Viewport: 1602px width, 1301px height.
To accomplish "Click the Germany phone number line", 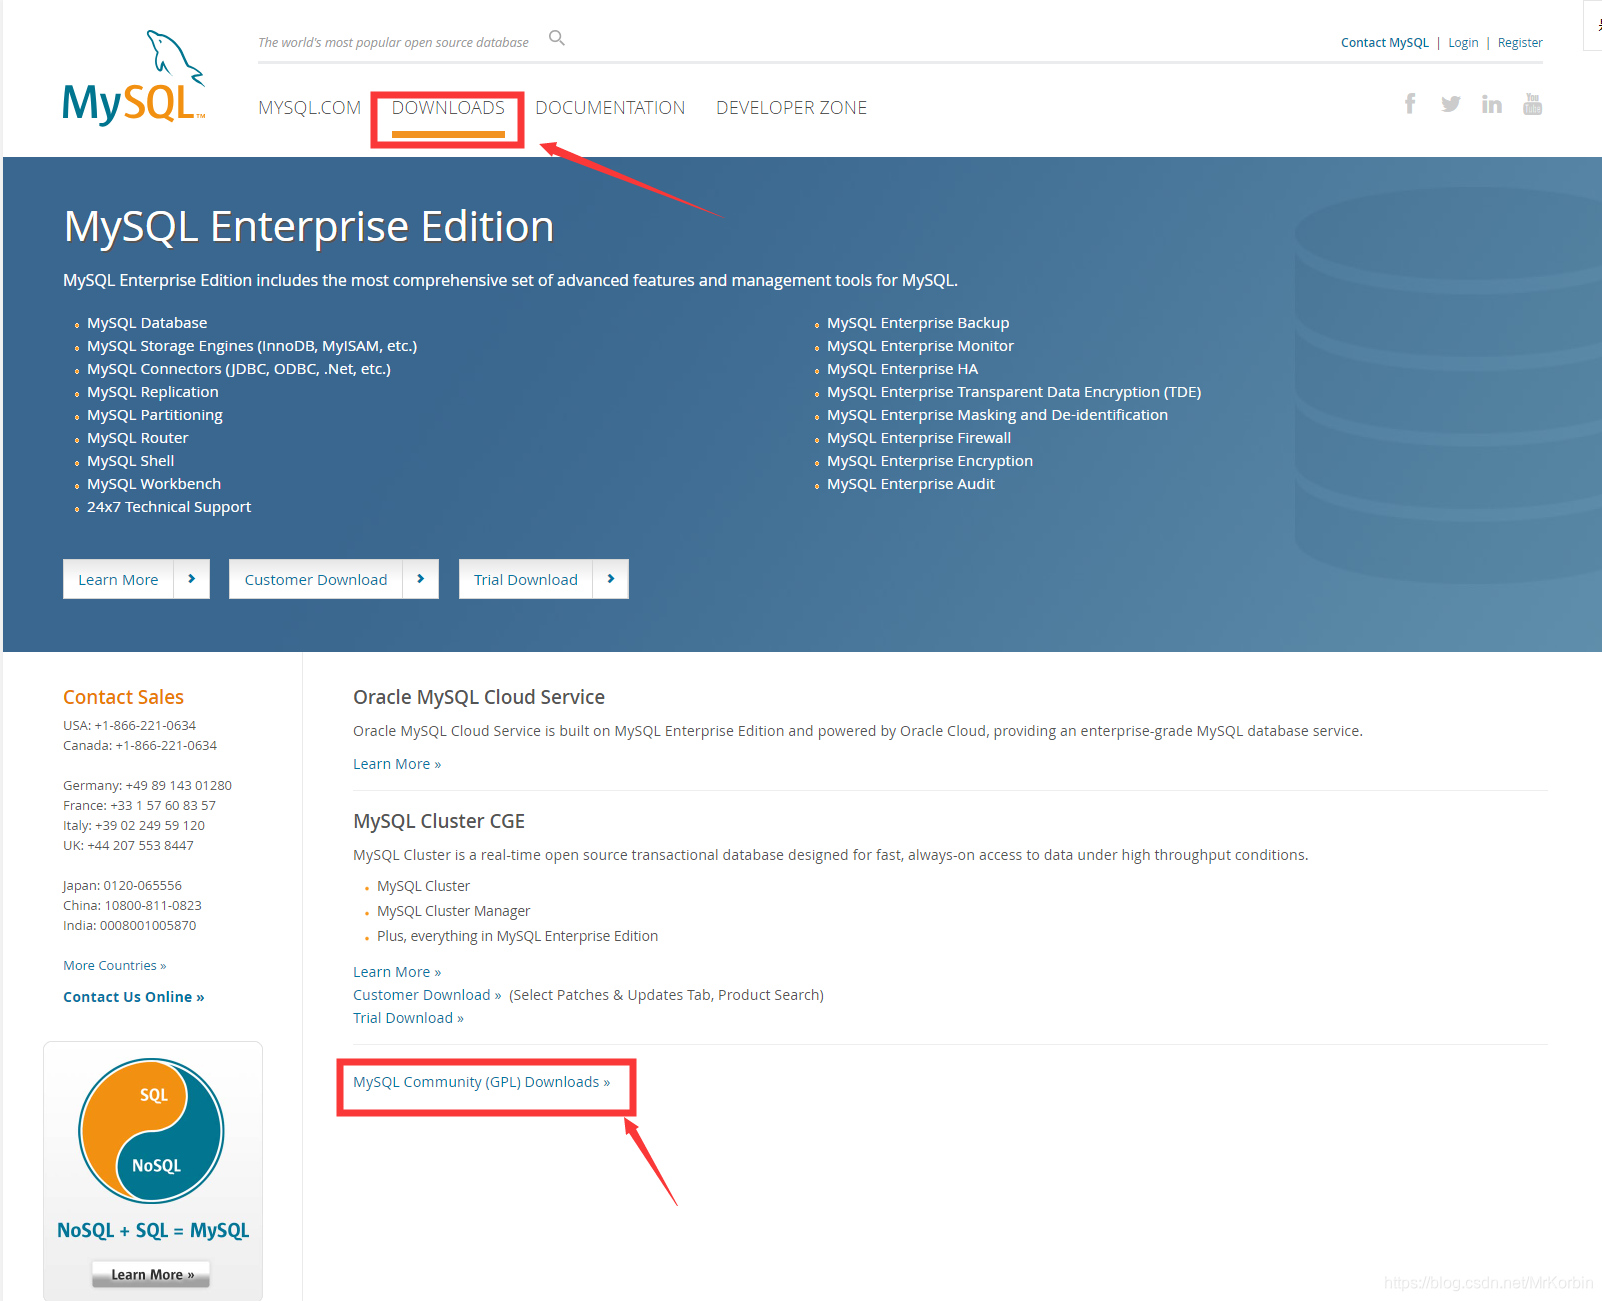I will pyautogui.click(x=147, y=786).
